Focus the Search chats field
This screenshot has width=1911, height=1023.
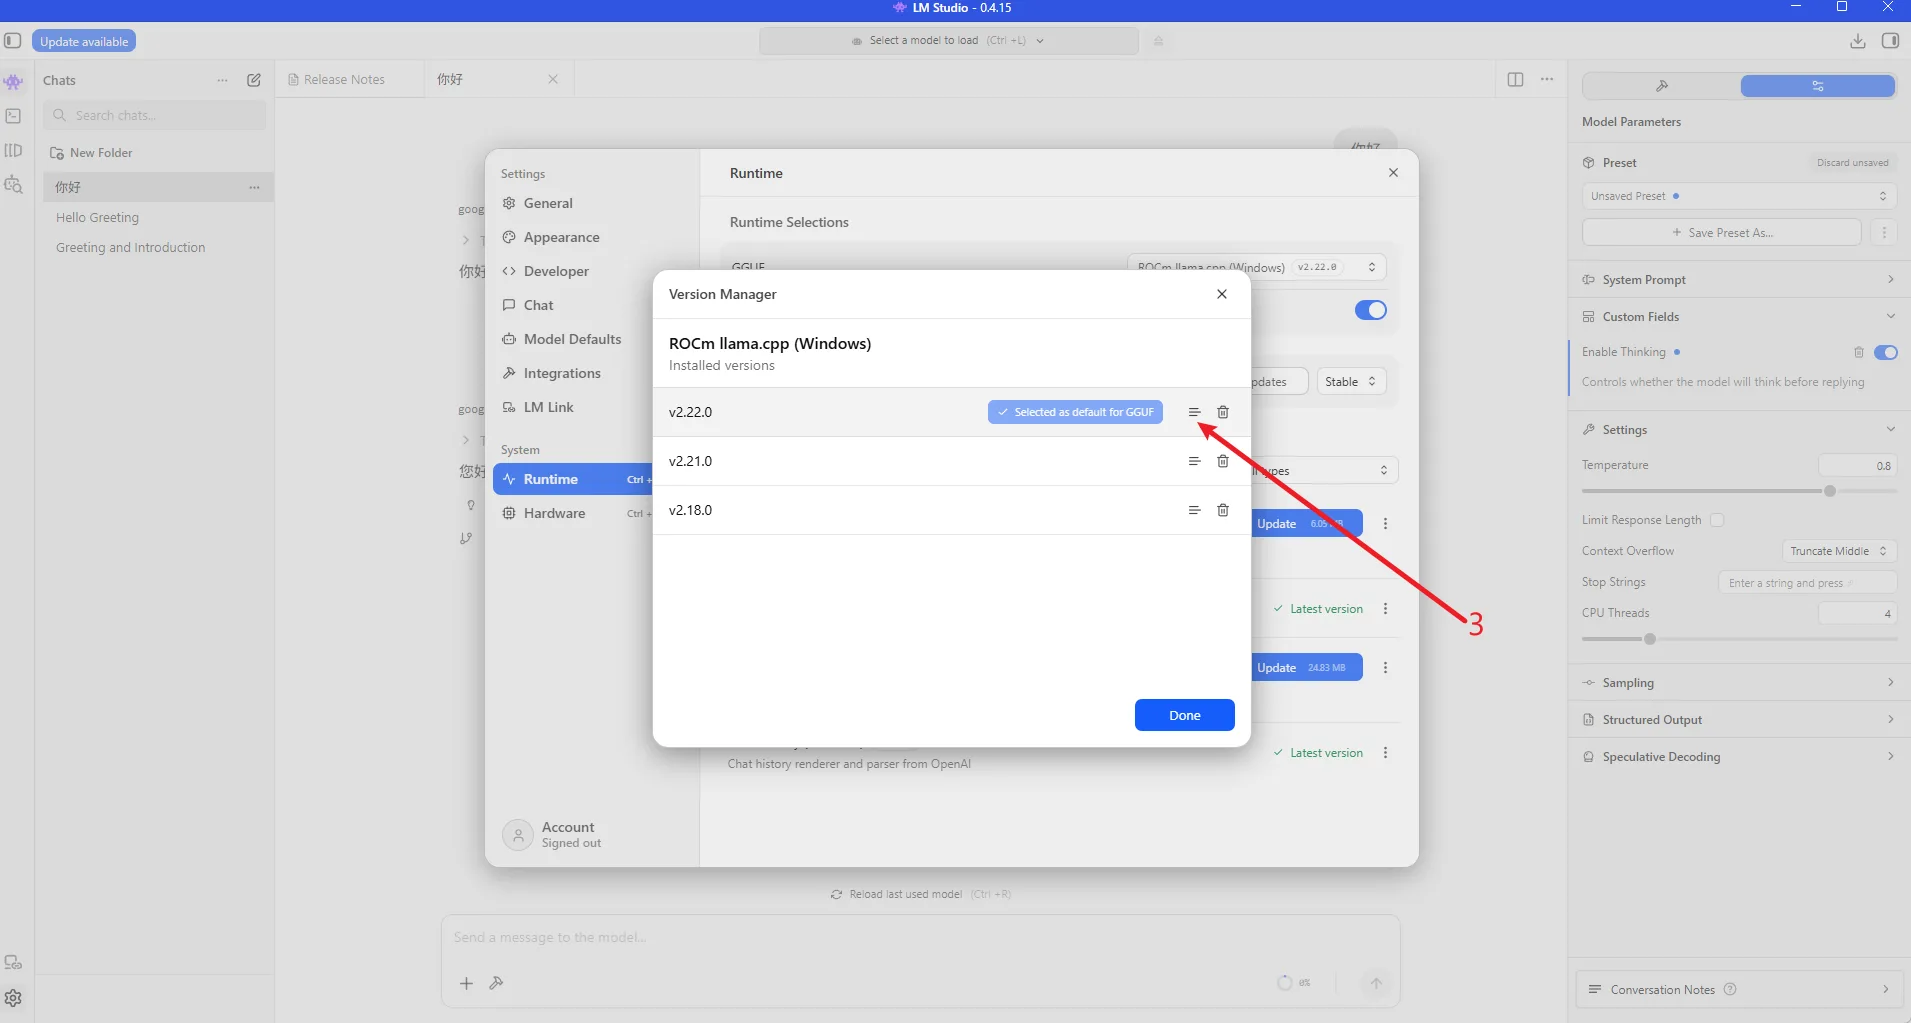pos(155,115)
